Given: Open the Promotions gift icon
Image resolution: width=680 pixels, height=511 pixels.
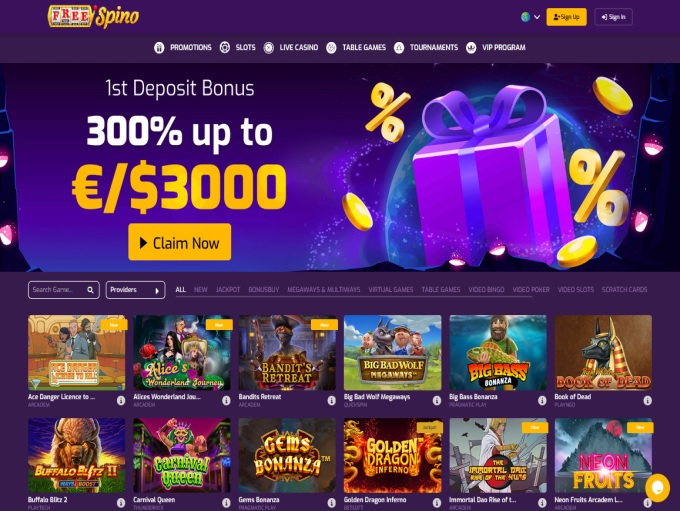Looking at the screenshot, I should (159, 48).
